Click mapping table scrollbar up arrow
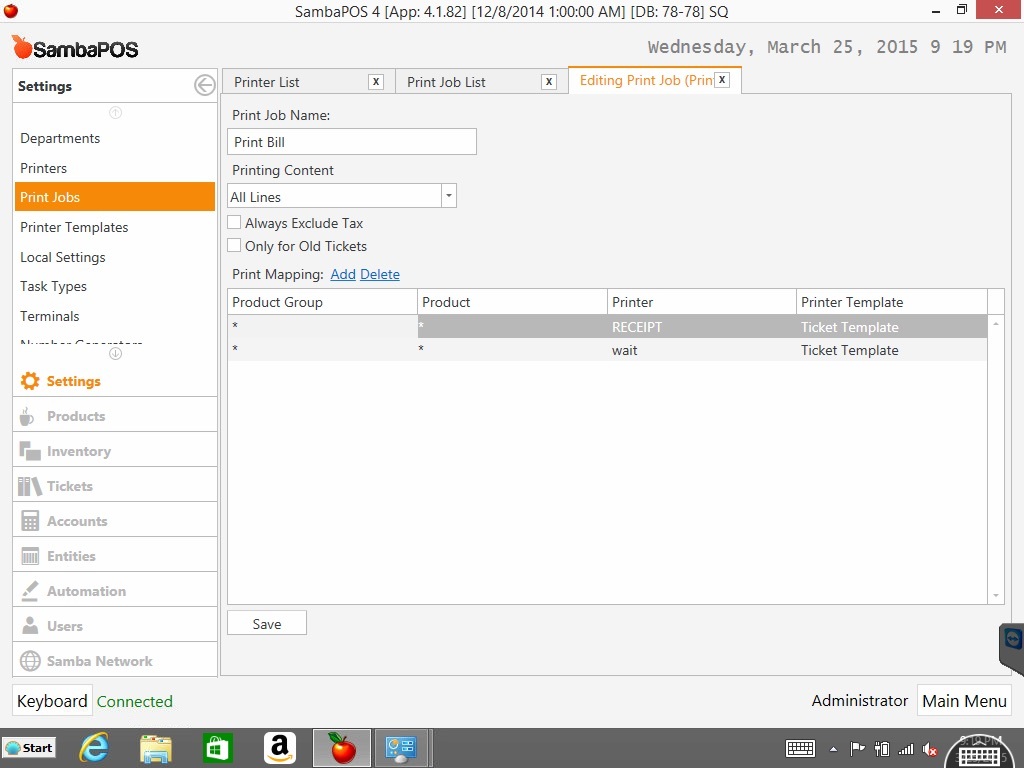 tap(996, 324)
